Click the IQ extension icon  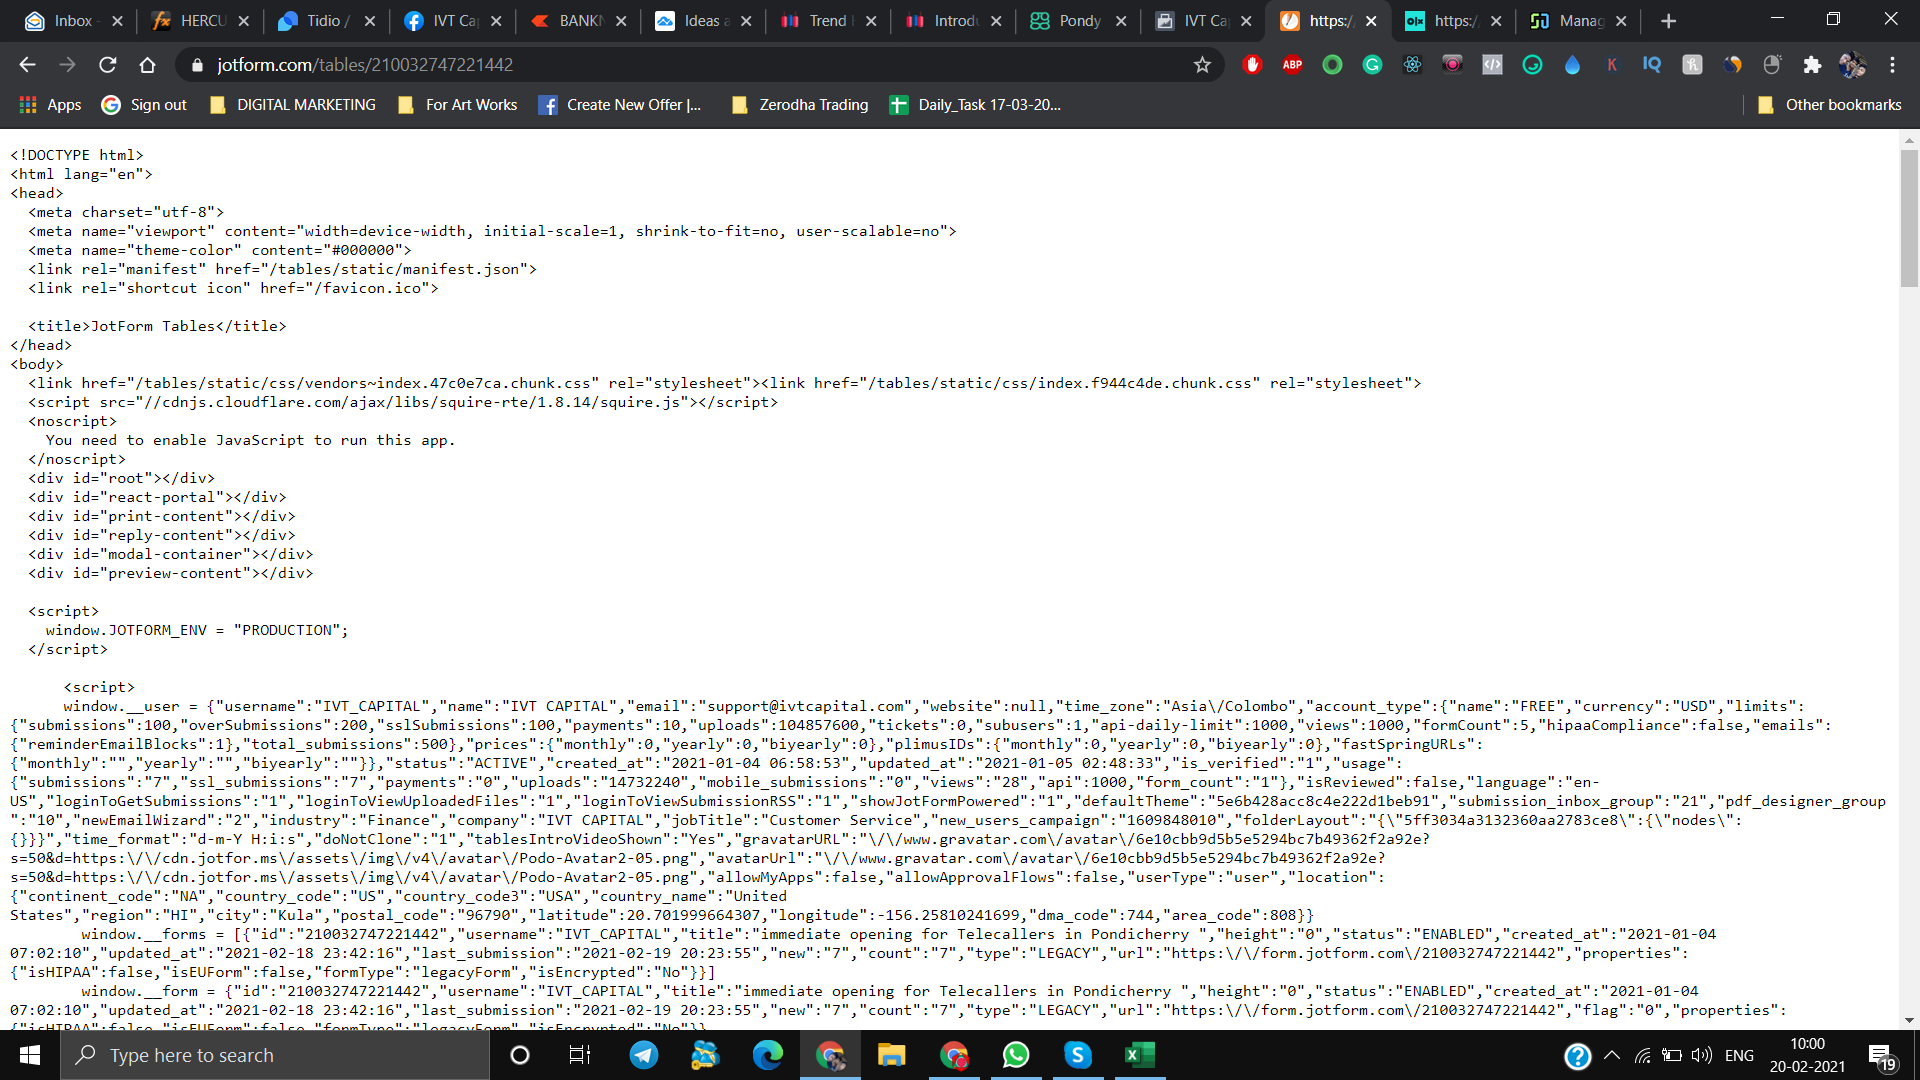1652,64
